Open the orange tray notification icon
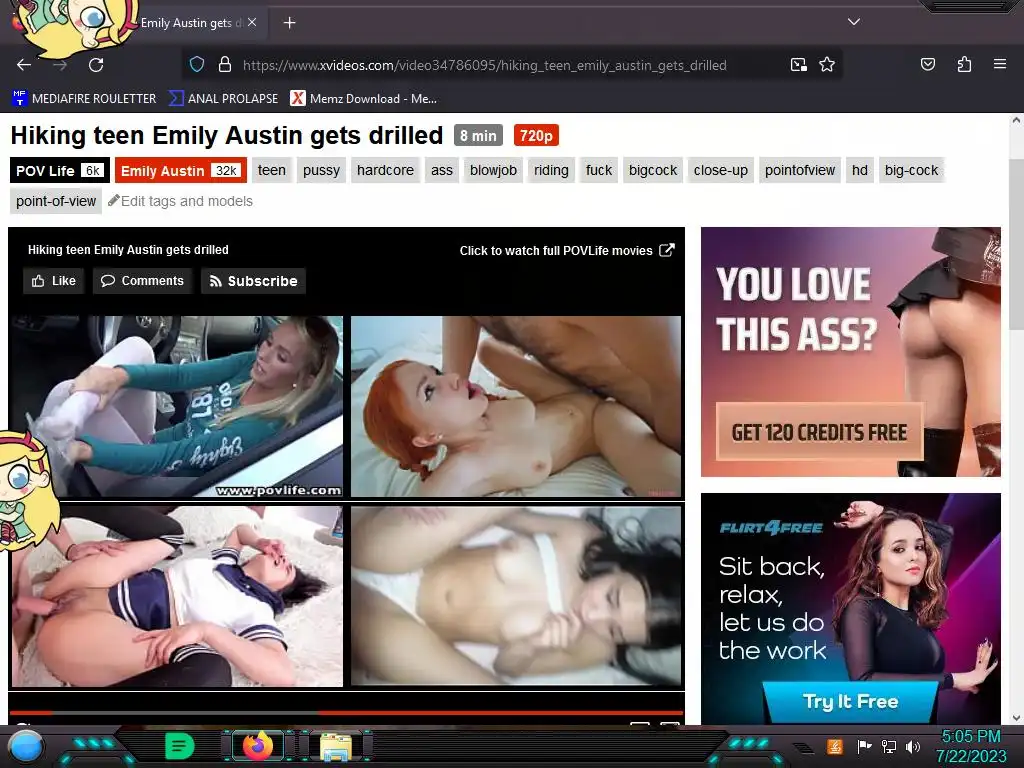This screenshot has width=1024, height=768. pos(835,746)
